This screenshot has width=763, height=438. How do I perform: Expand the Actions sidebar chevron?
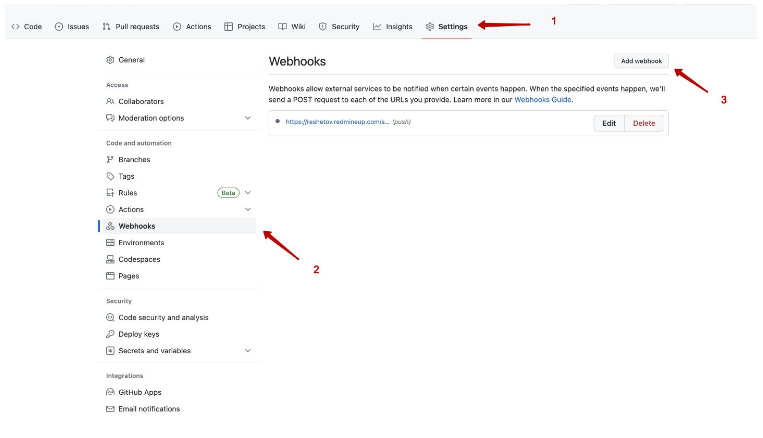point(248,209)
